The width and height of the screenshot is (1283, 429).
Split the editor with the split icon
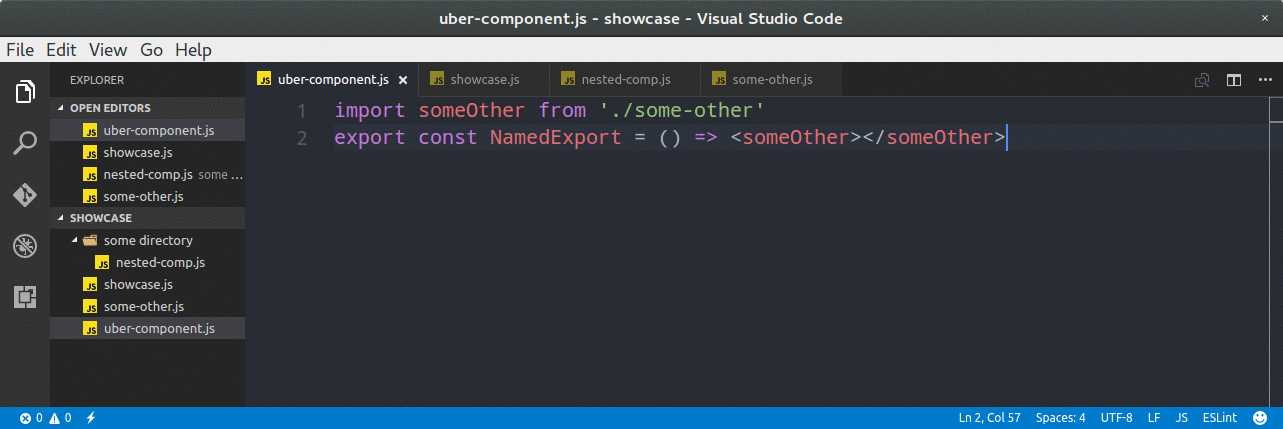(1234, 80)
